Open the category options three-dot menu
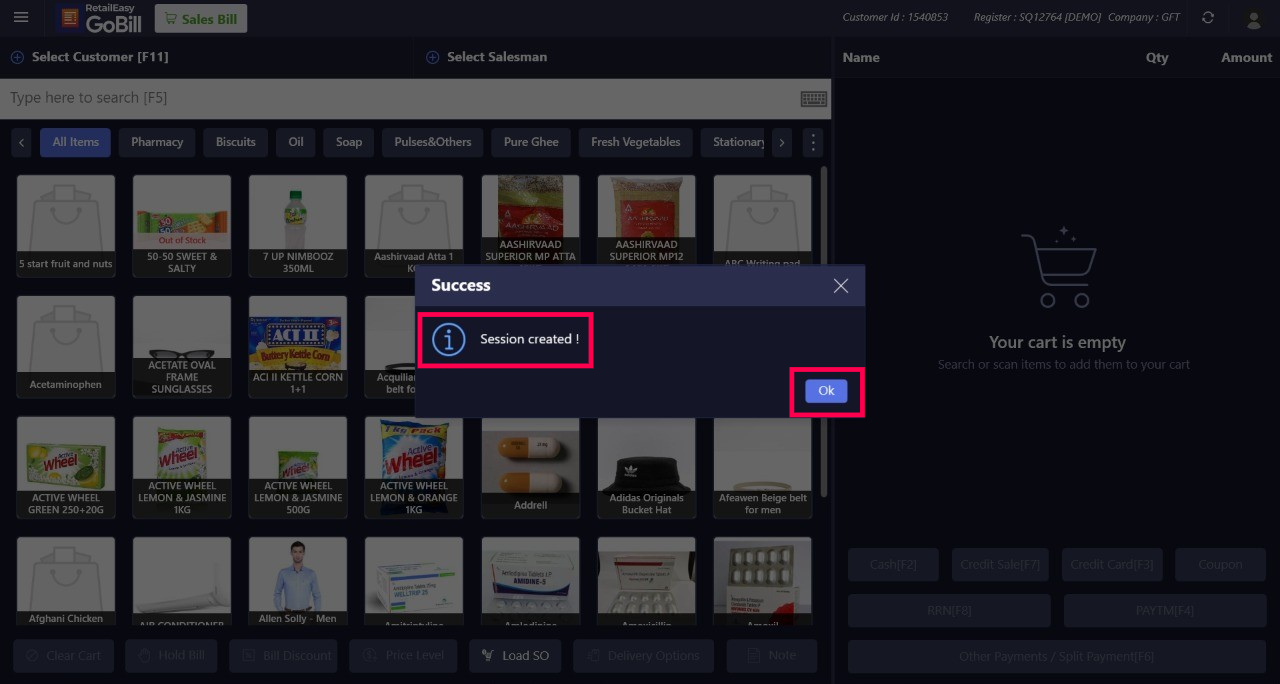1280x684 pixels. click(813, 142)
